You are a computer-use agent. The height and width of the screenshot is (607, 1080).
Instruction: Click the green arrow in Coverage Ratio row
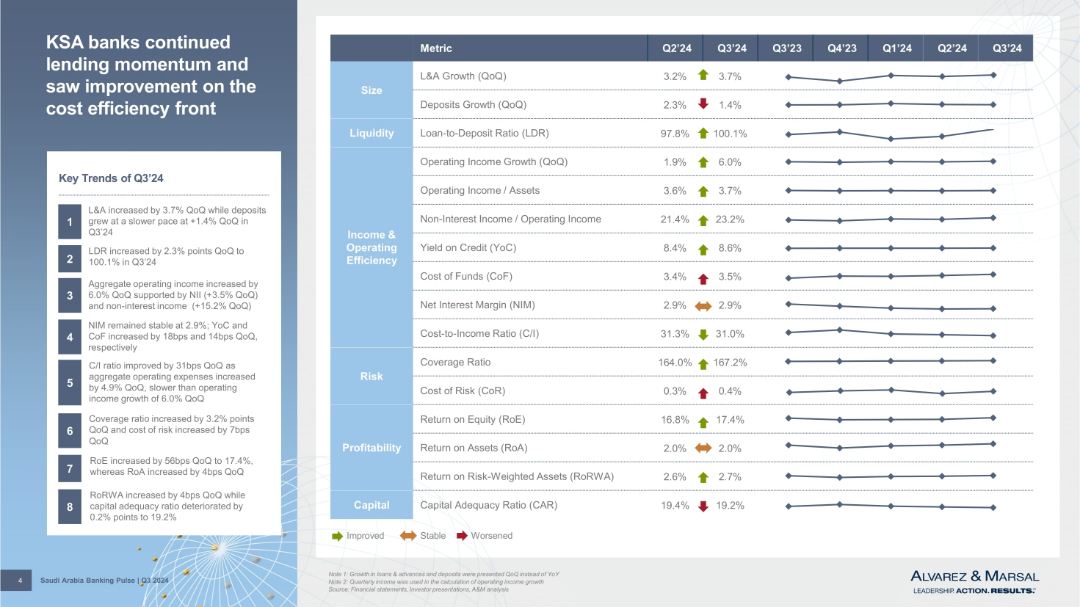tap(703, 364)
